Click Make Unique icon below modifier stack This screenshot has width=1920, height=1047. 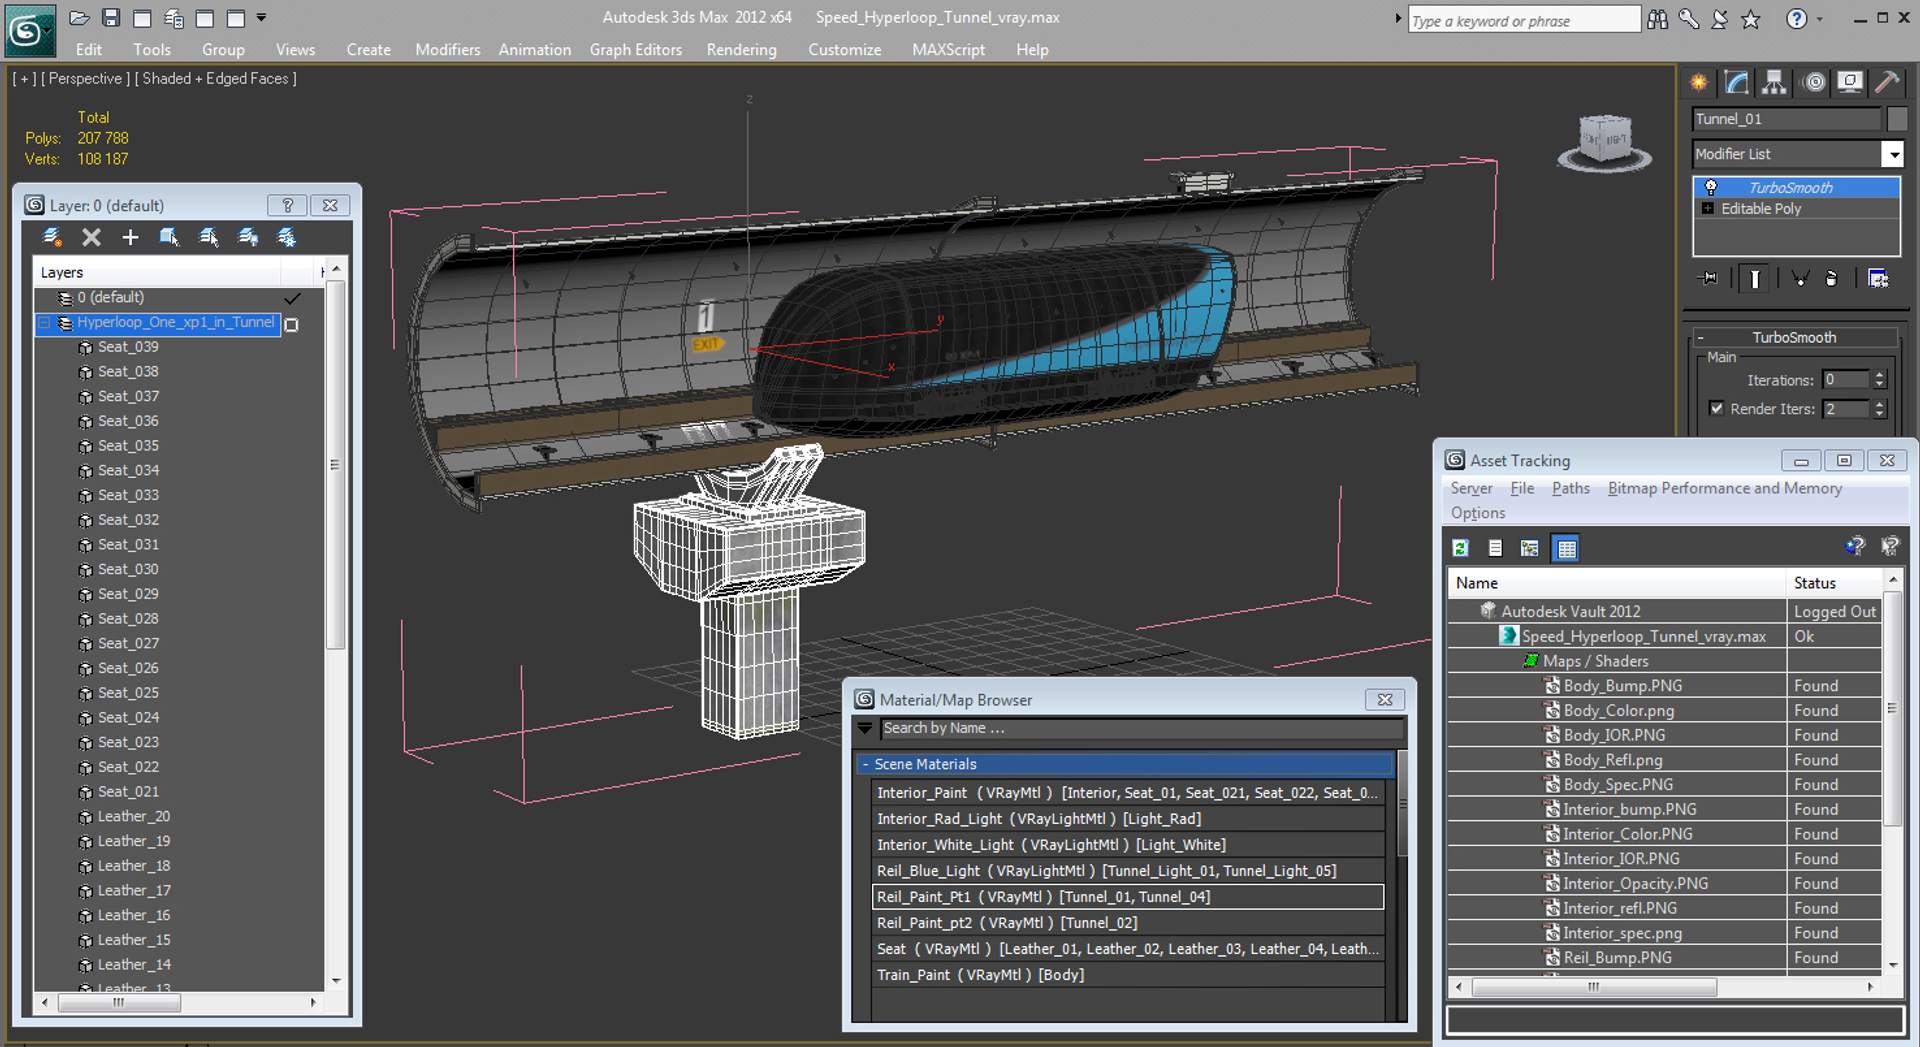point(1800,279)
